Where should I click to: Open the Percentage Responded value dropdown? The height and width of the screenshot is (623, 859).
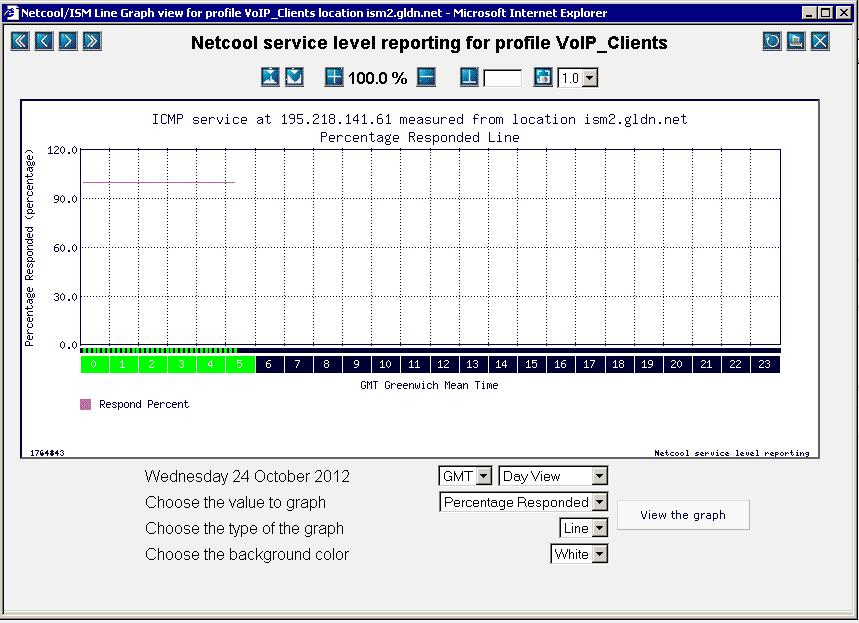tap(523, 502)
